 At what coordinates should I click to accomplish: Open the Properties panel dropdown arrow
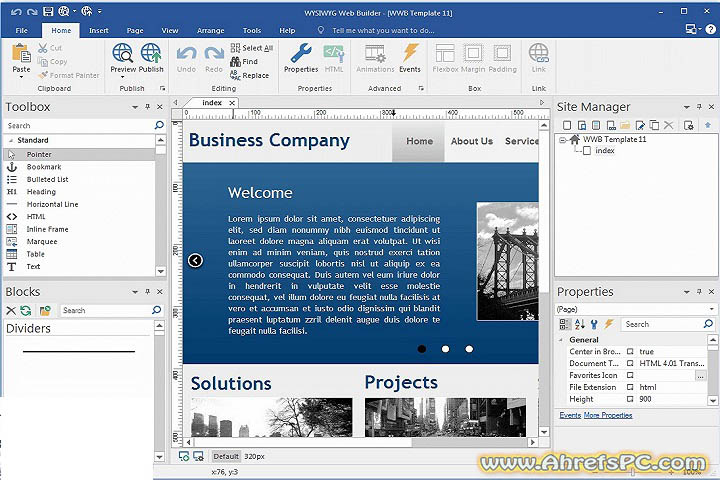(x=686, y=292)
